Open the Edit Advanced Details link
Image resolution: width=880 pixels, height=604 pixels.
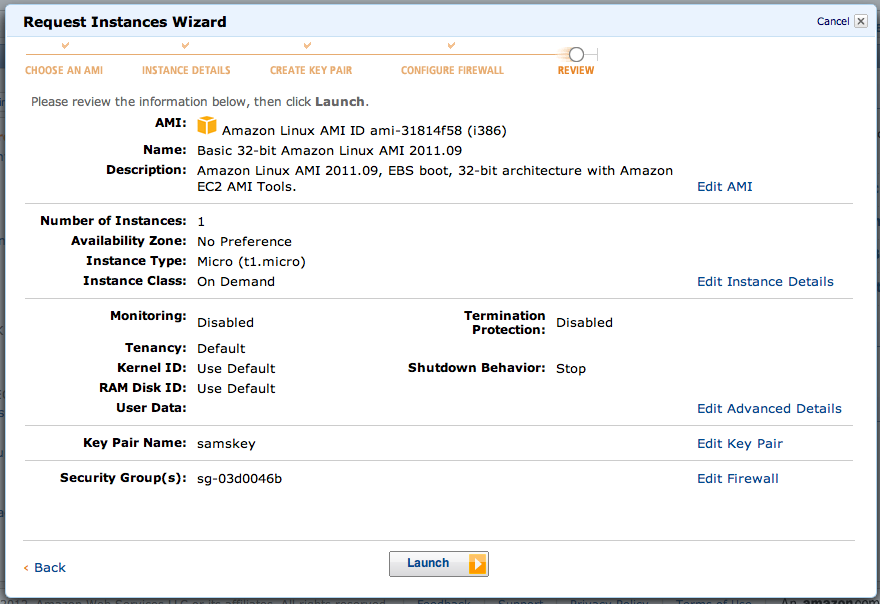tap(769, 408)
